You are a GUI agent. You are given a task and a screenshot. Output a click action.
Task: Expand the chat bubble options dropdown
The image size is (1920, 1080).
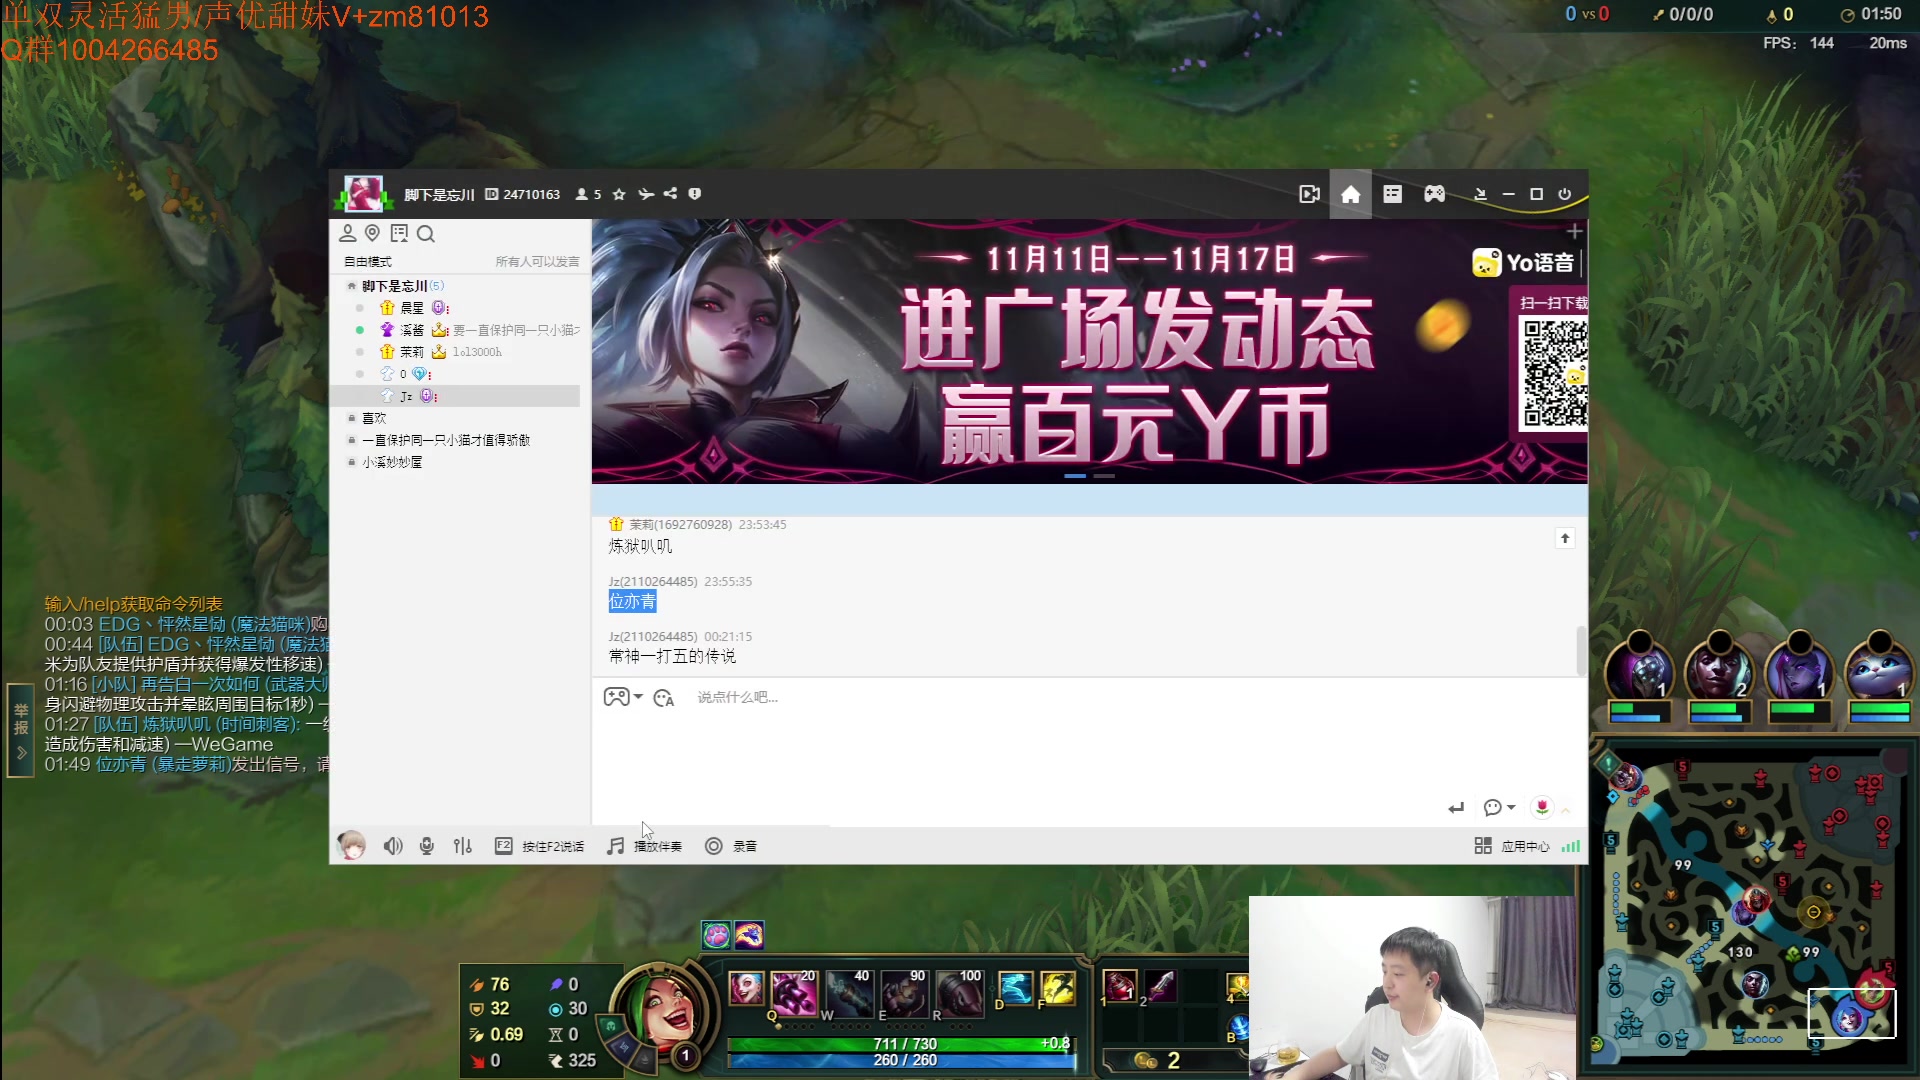tap(1498, 807)
